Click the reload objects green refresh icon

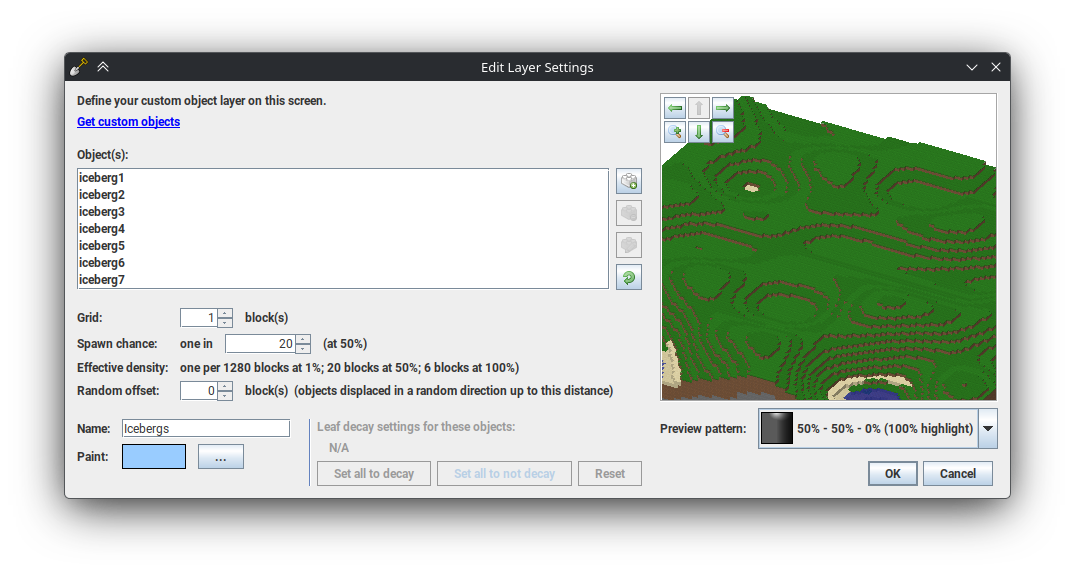628,277
